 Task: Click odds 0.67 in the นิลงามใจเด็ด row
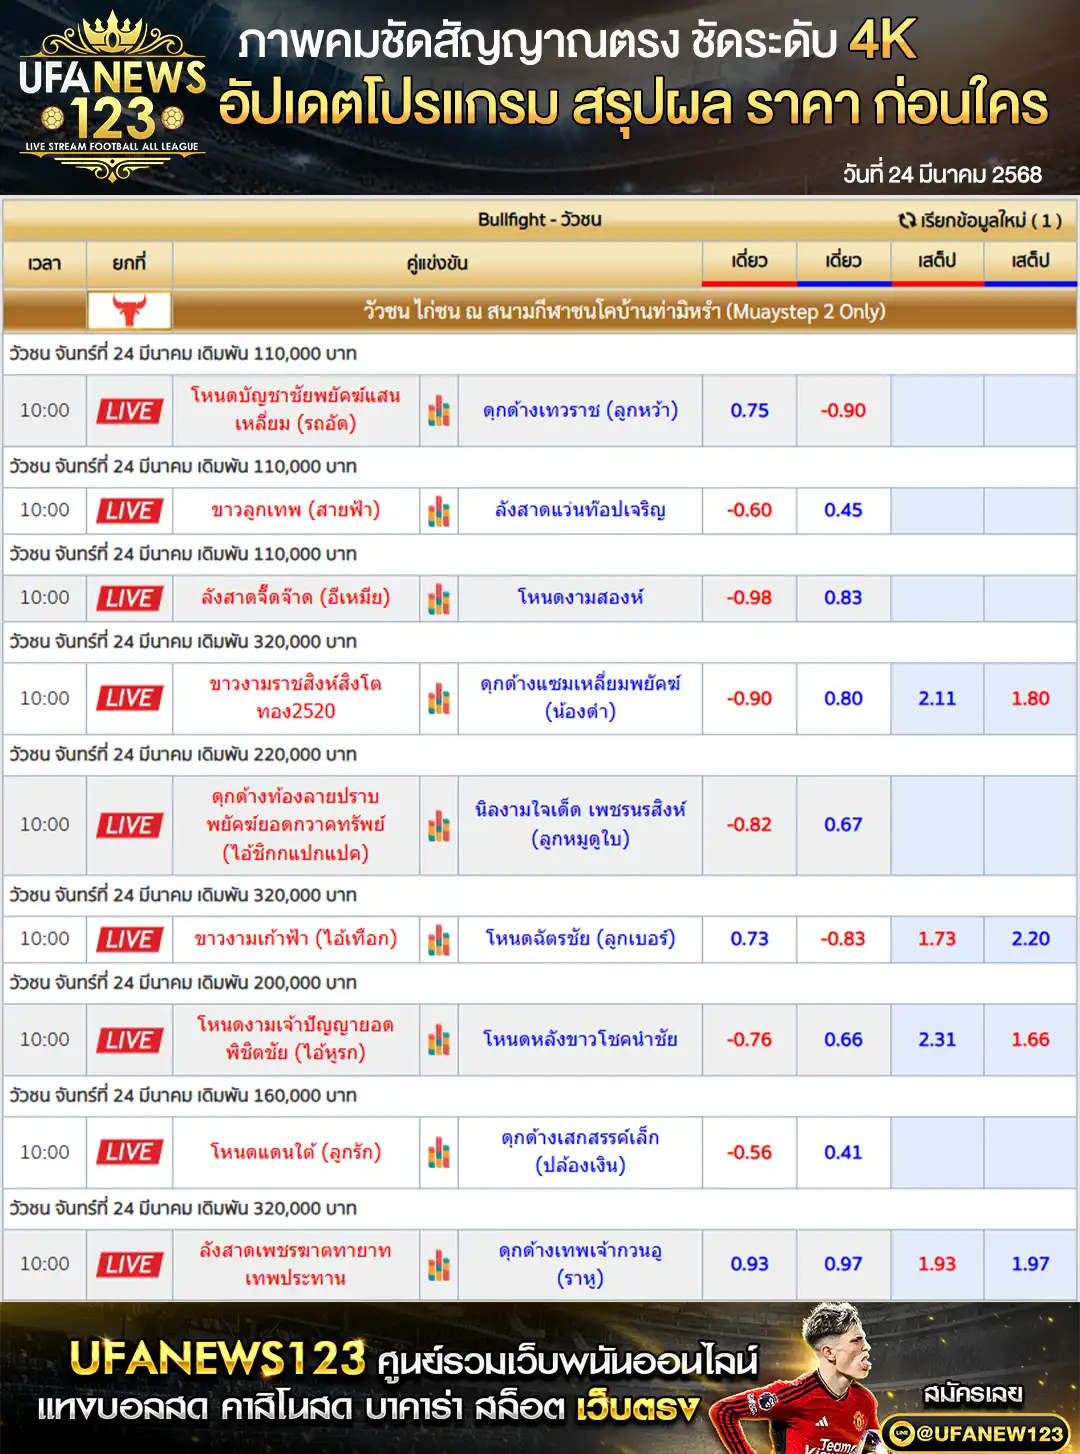[843, 825]
